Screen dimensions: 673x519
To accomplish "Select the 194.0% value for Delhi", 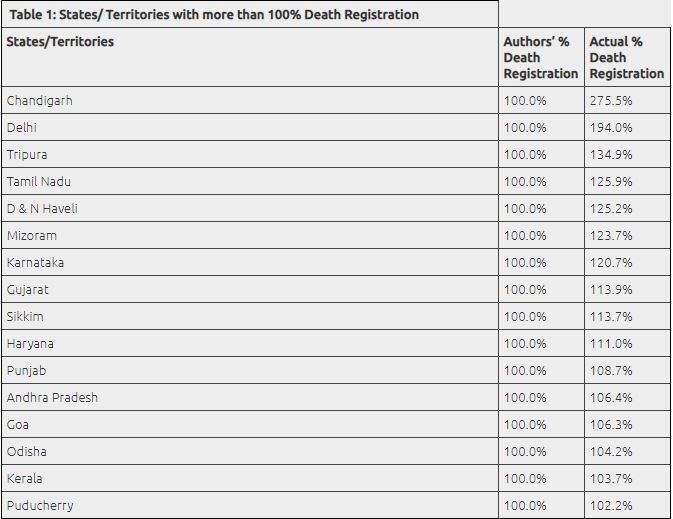I will pos(611,128).
